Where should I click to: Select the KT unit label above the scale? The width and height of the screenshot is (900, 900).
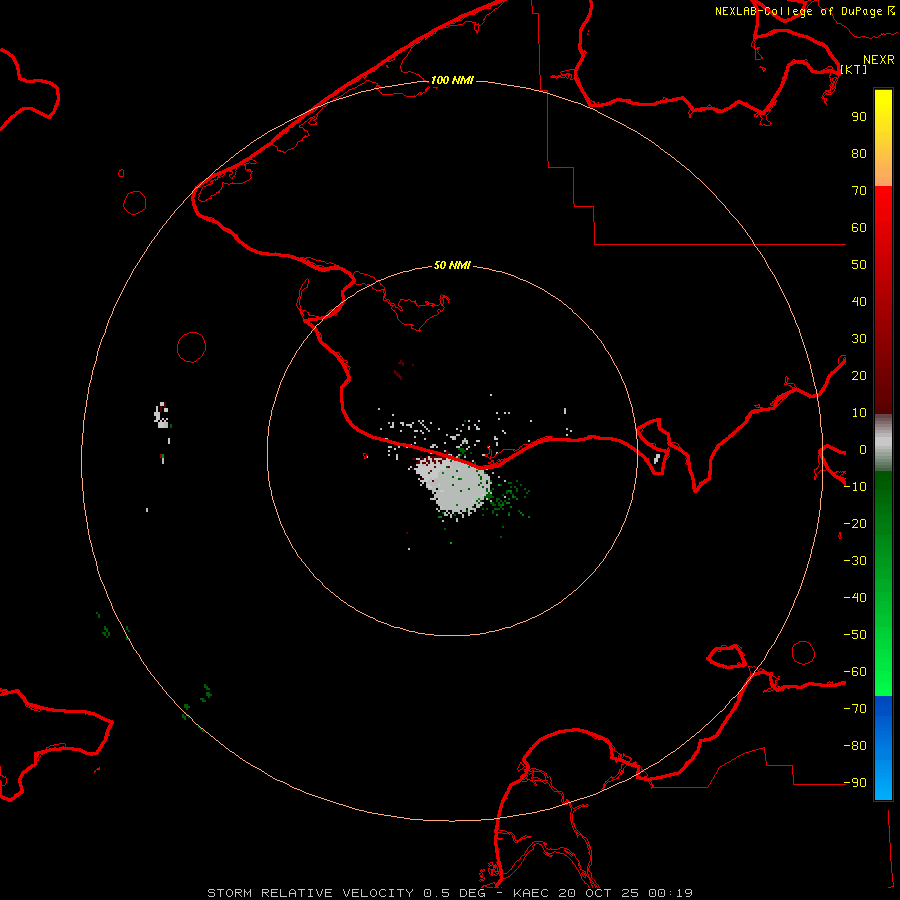click(x=854, y=69)
